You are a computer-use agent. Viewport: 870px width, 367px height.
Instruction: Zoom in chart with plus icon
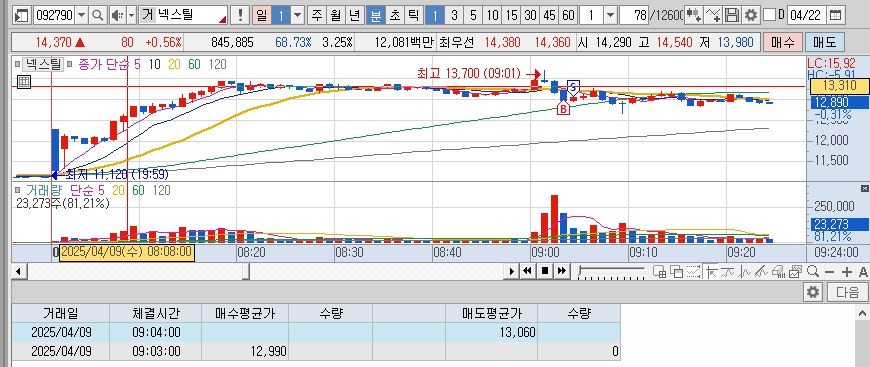click(847, 272)
